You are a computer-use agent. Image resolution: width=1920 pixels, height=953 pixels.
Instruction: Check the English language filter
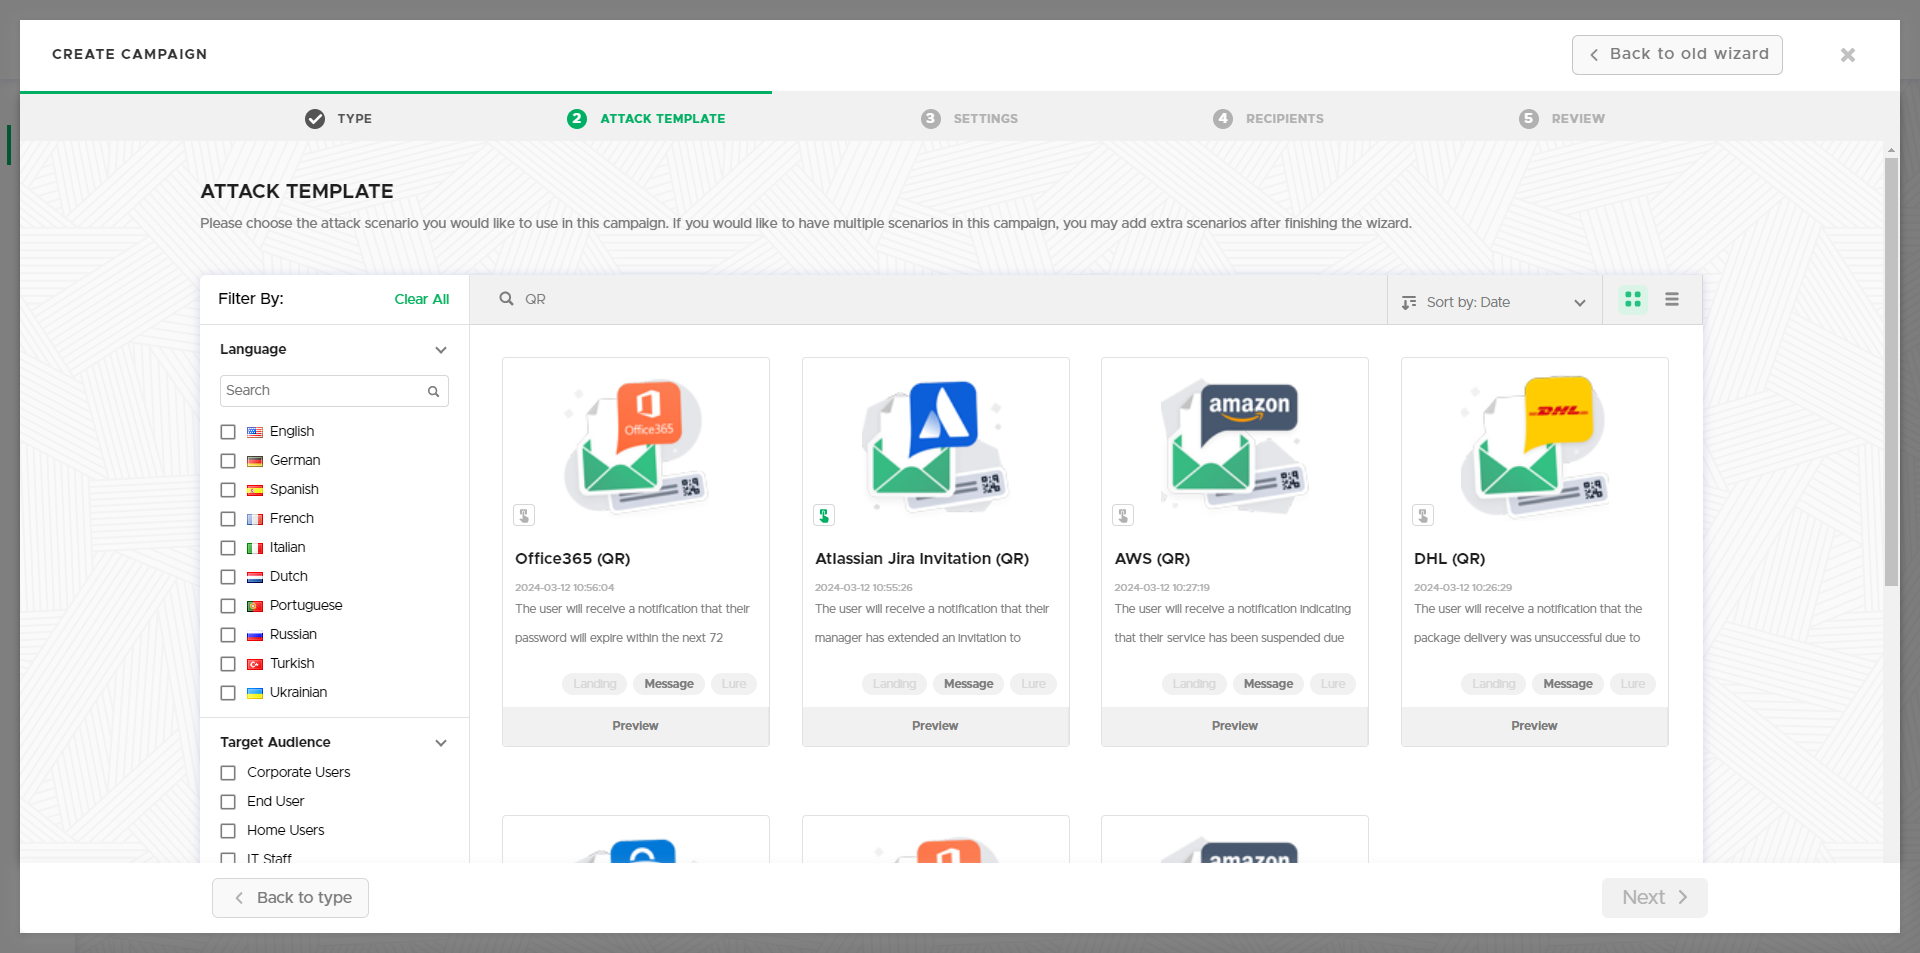coord(228,432)
